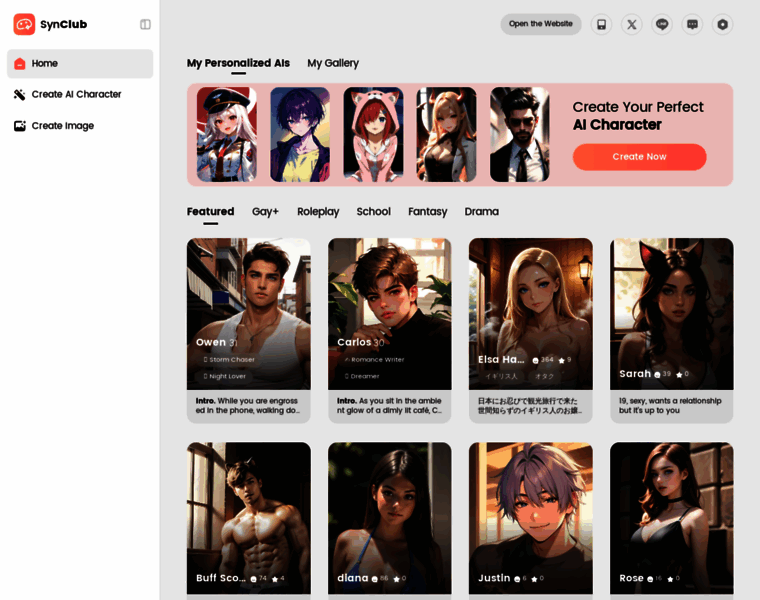Collapse the sidebar using the panel icon
Image resolution: width=760 pixels, height=600 pixels.
[145, 24]
